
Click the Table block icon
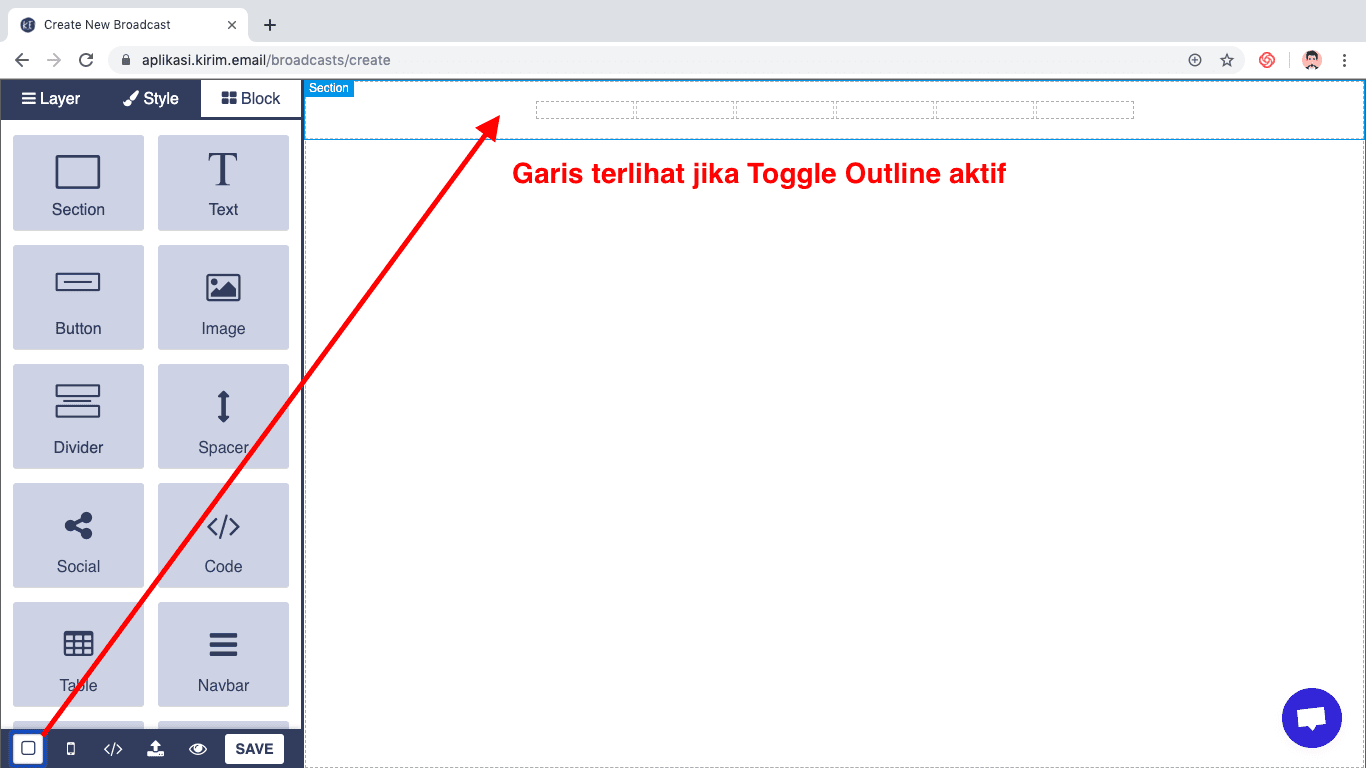coord(78,654)
